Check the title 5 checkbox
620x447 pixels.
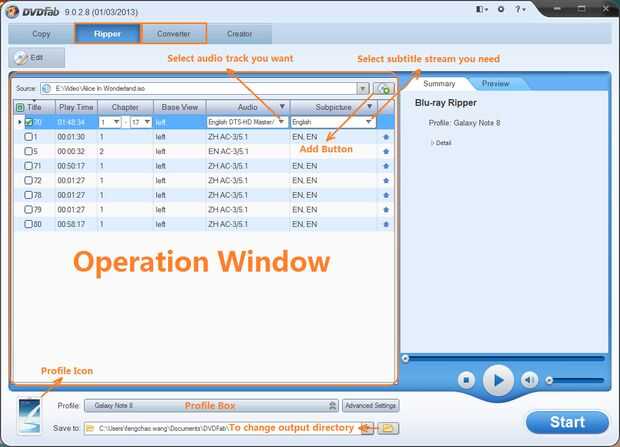point(28,152)
